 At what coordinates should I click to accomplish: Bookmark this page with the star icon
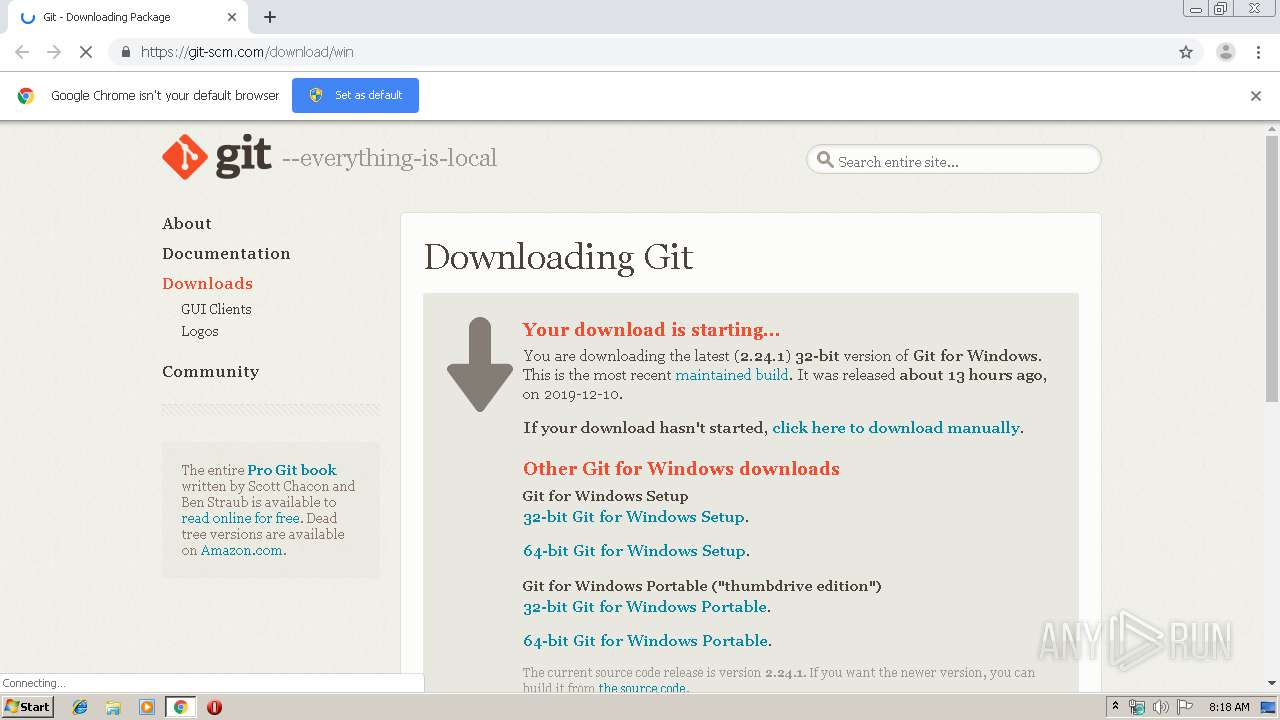pyautogui.click(x=1186, y=52)
